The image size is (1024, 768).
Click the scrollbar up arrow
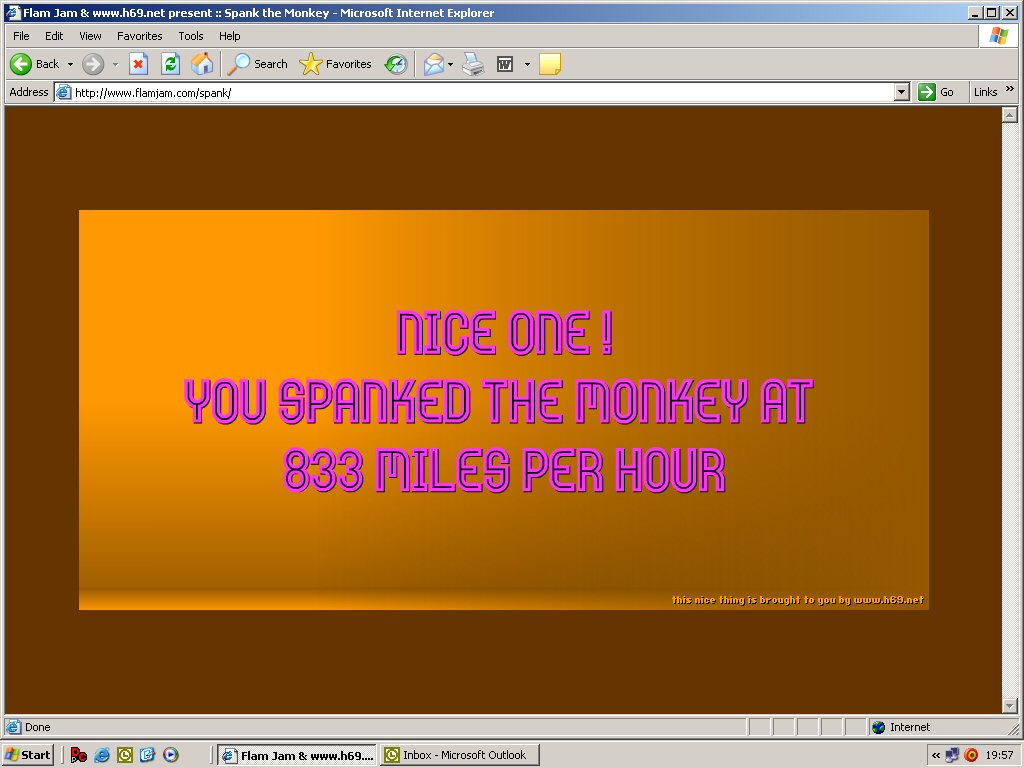click(x=1010, y=115)
